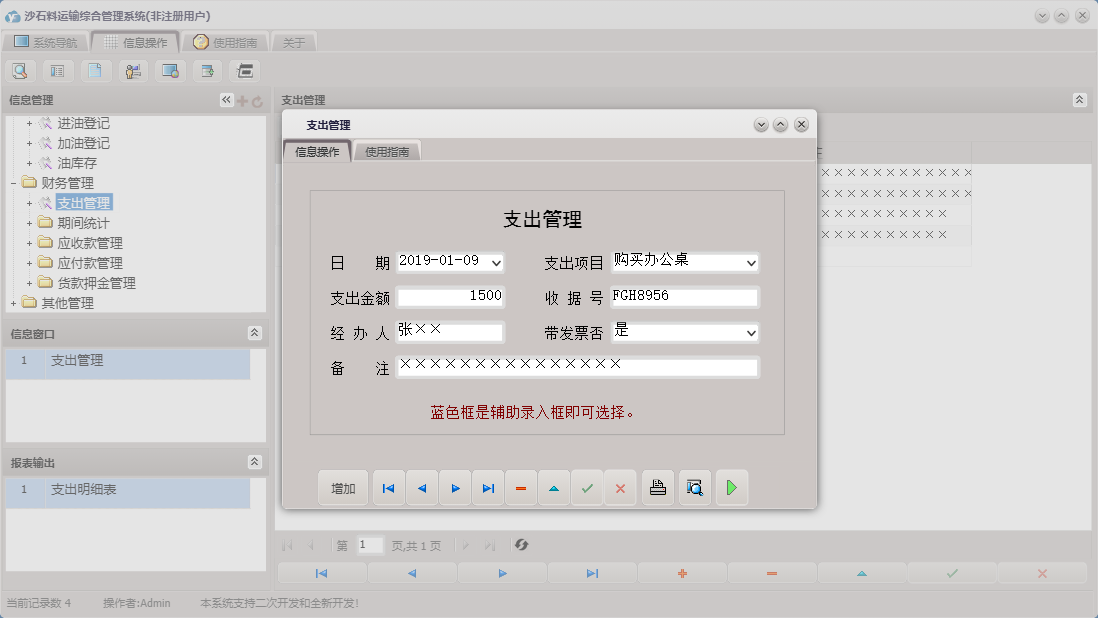
Task: Open the 系统导航 tab
Action: (x=49, y=42)
